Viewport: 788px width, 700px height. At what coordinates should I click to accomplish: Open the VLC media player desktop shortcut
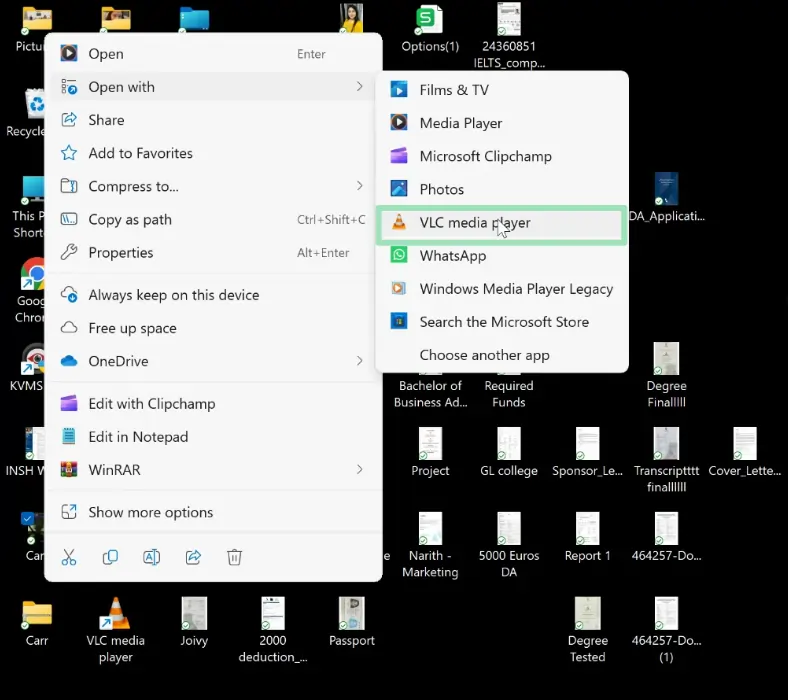(116, 614)
